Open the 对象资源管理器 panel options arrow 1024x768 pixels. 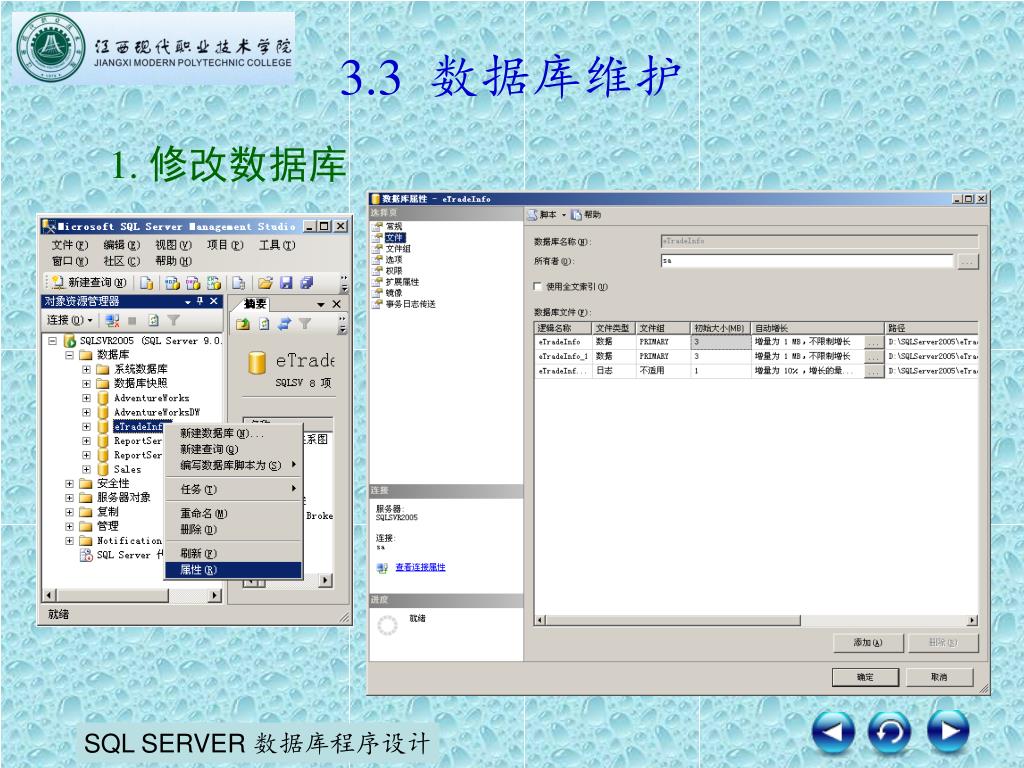tap(187, 302)
